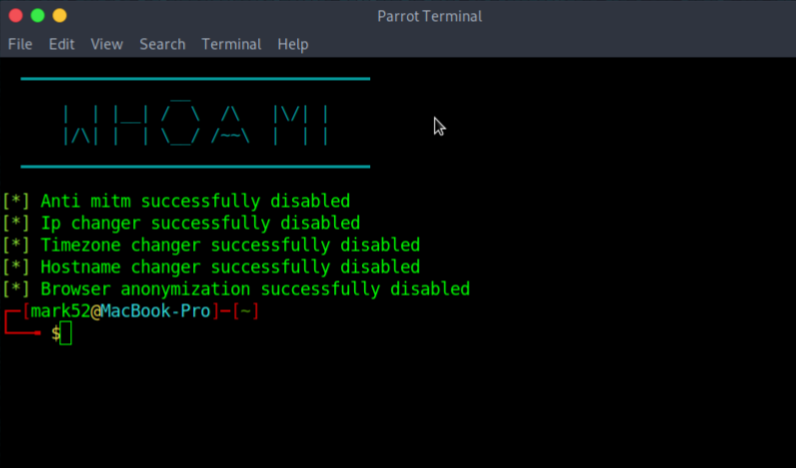Image resolution: width=796 pixels, height=468 pixels.
Task: Click the WHOAMI ASCII art banner
Action: pyautogui.click(x=195, y=123)
